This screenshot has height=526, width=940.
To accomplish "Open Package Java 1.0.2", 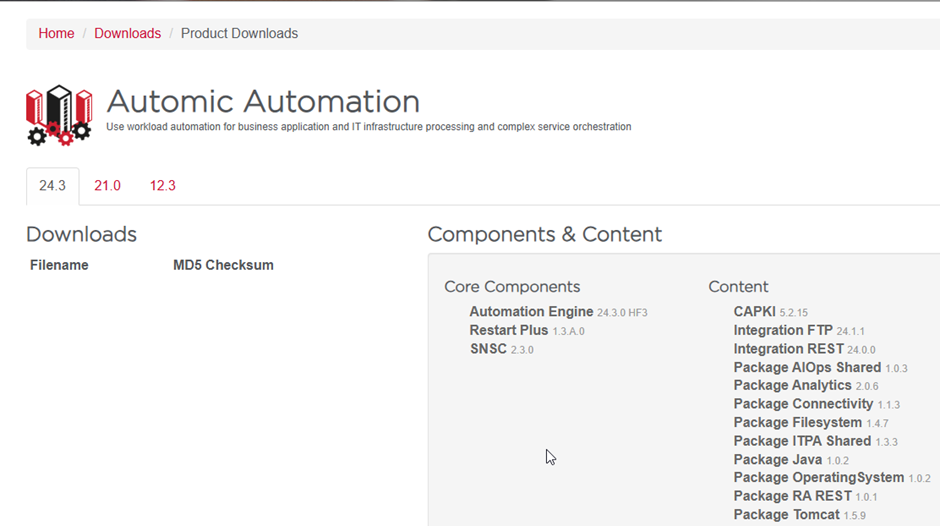I will click(x=791, y=460).
